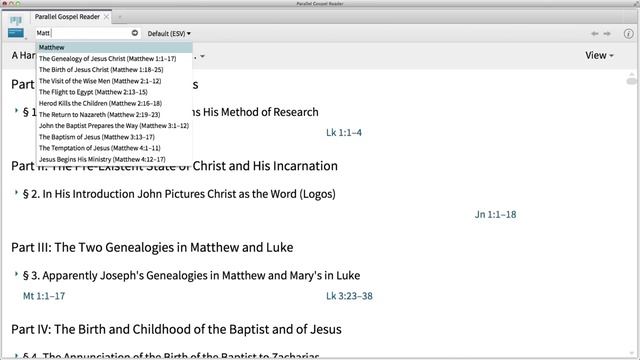Viewport: 640px width, 360px height.
Task: Close the Parallel Gospel Reader tab
Action: 106,17
